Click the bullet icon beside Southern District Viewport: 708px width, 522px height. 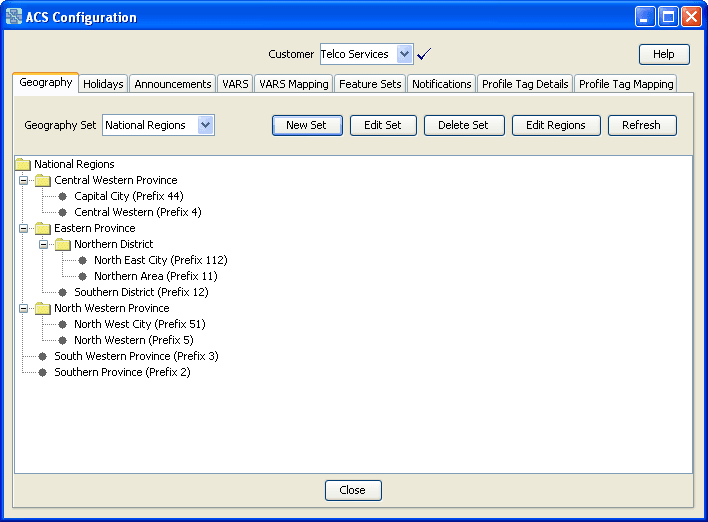tap(62, 293)
